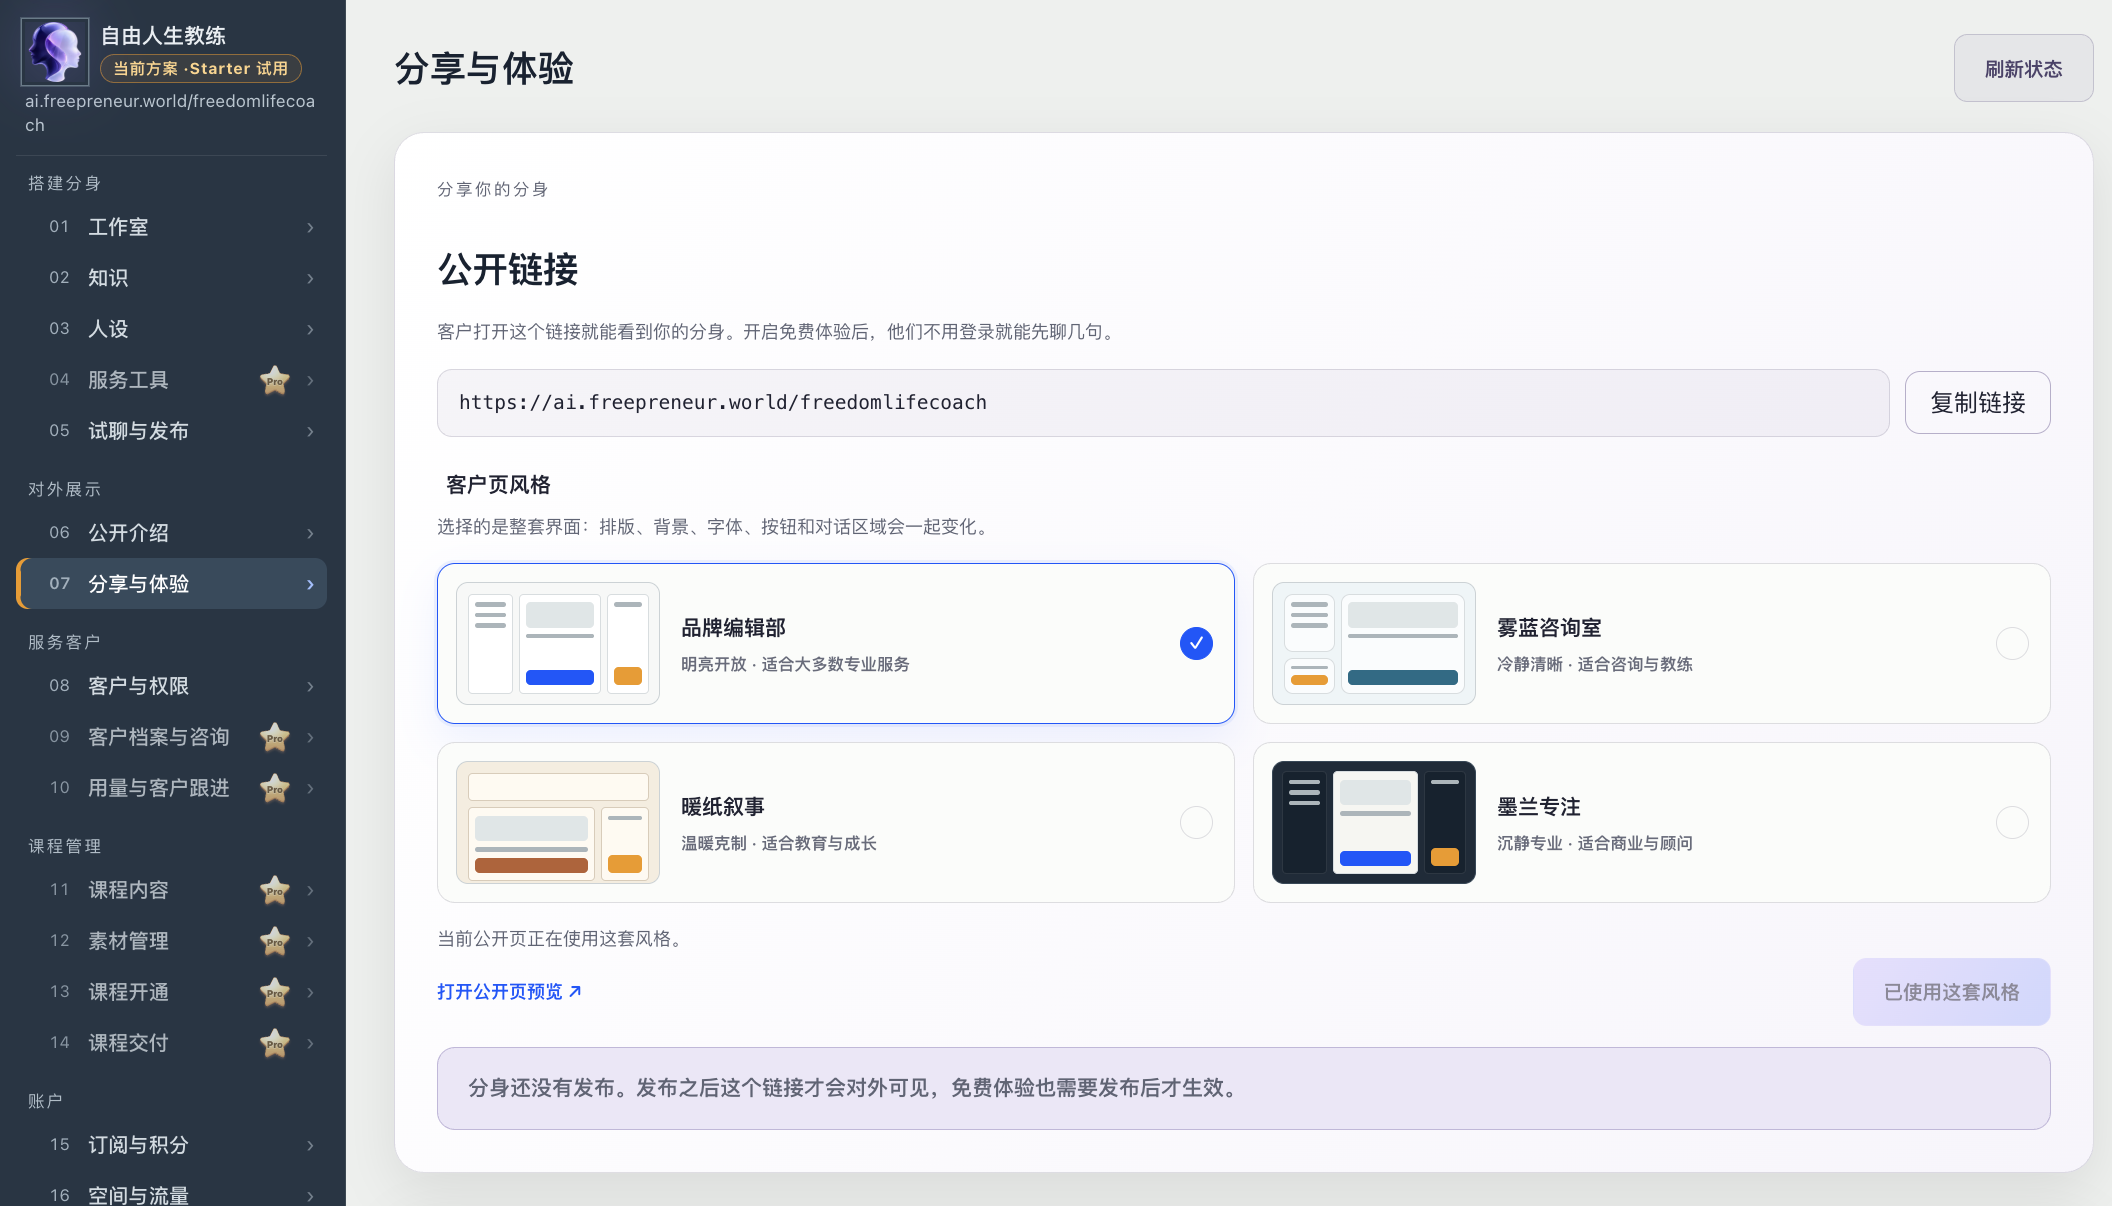The image size is (2112, 1206).
Task: Click the 暖纸叙事 style preview thumbnail
Action: pos(558,822)
